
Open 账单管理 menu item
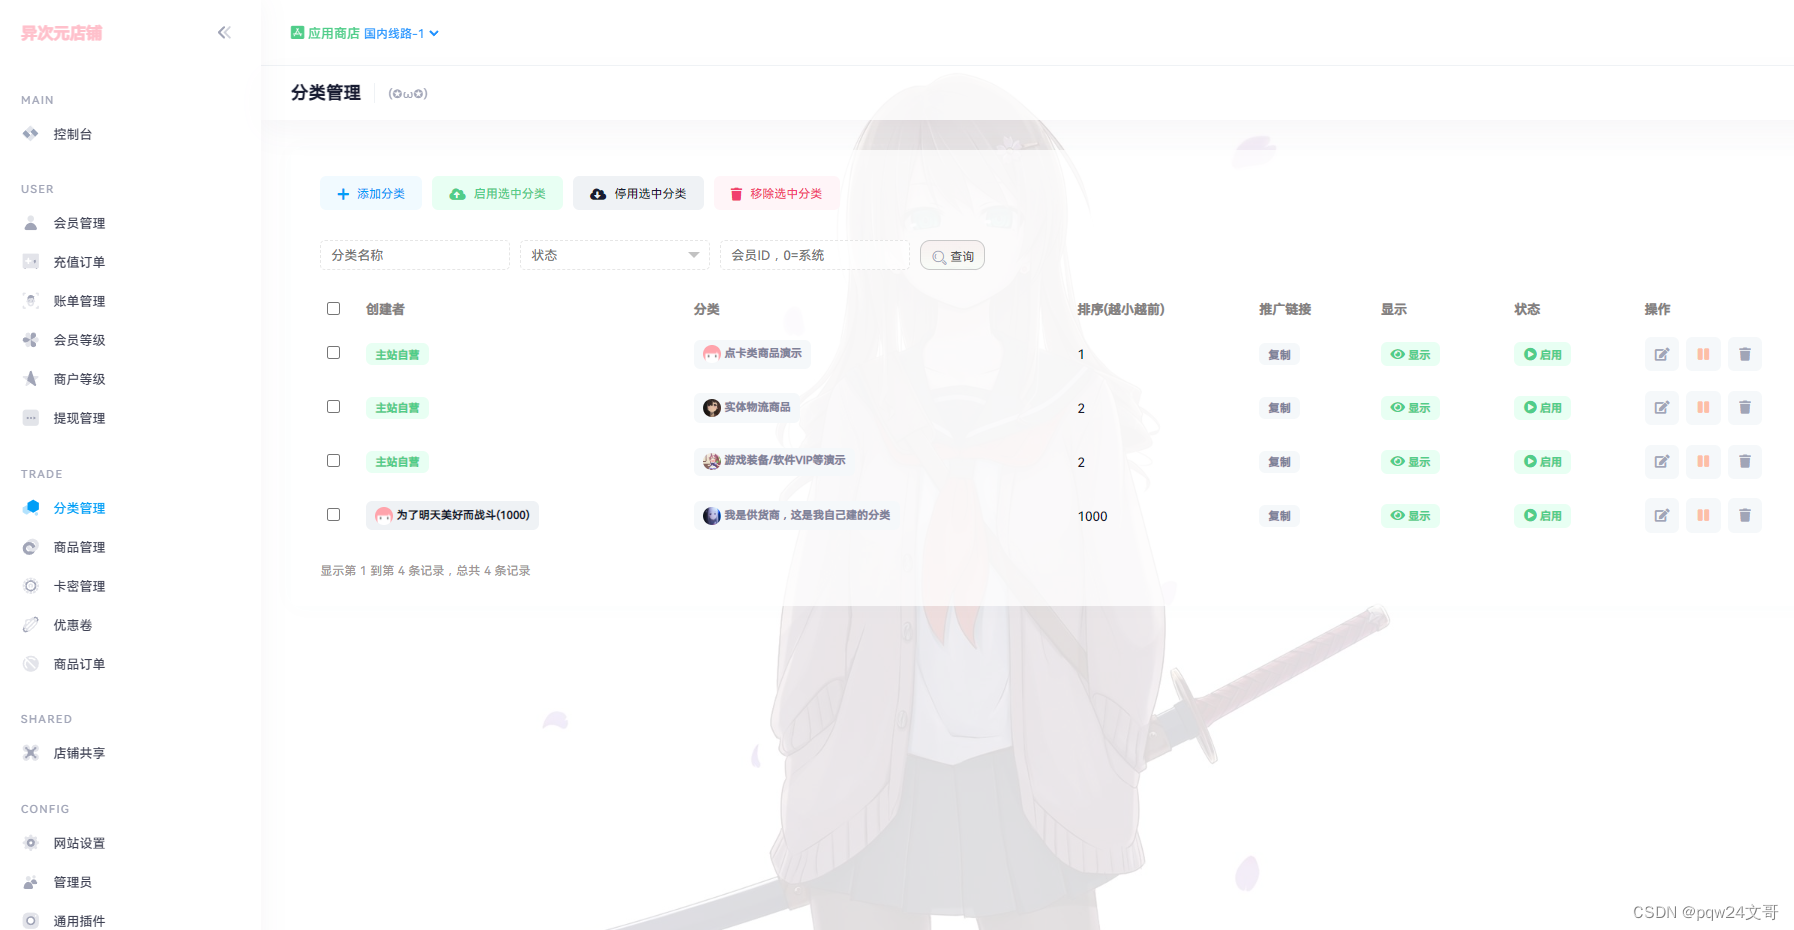click(x=79, y=301)
